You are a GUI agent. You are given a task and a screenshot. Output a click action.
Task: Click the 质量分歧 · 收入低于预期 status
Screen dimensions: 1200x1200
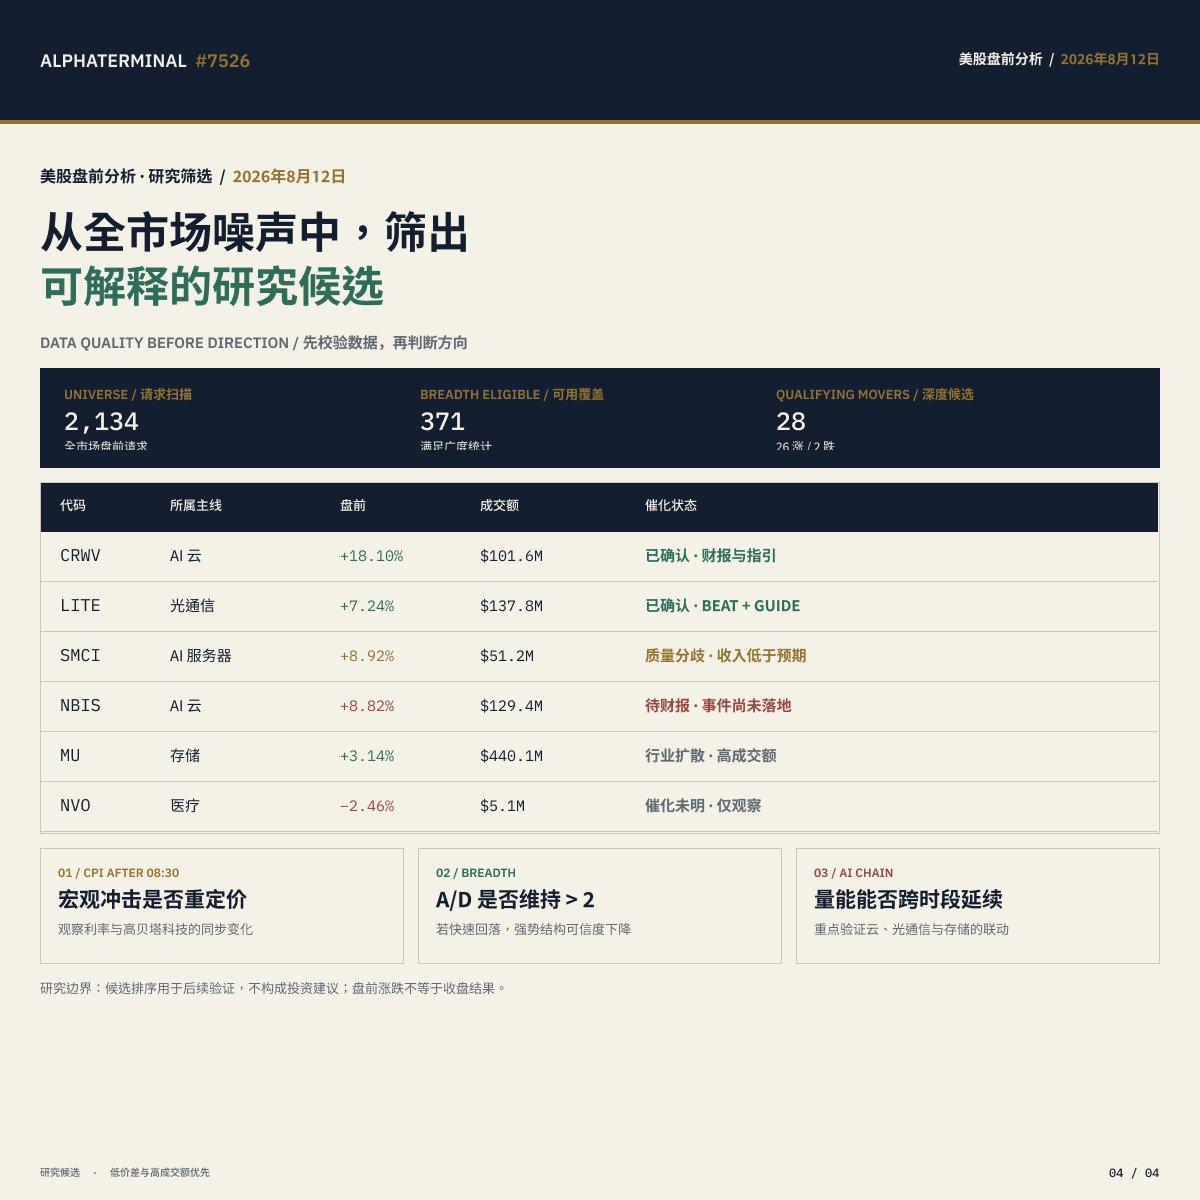[726, 656]
